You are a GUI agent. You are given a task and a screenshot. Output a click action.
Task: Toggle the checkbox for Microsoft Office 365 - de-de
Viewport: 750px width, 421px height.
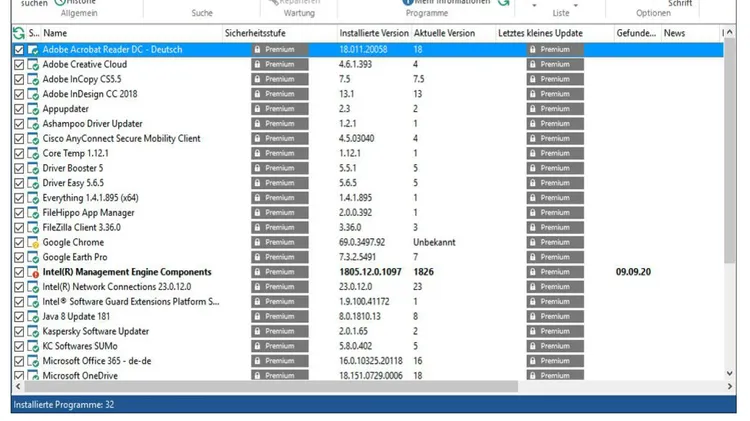point(19,361)
